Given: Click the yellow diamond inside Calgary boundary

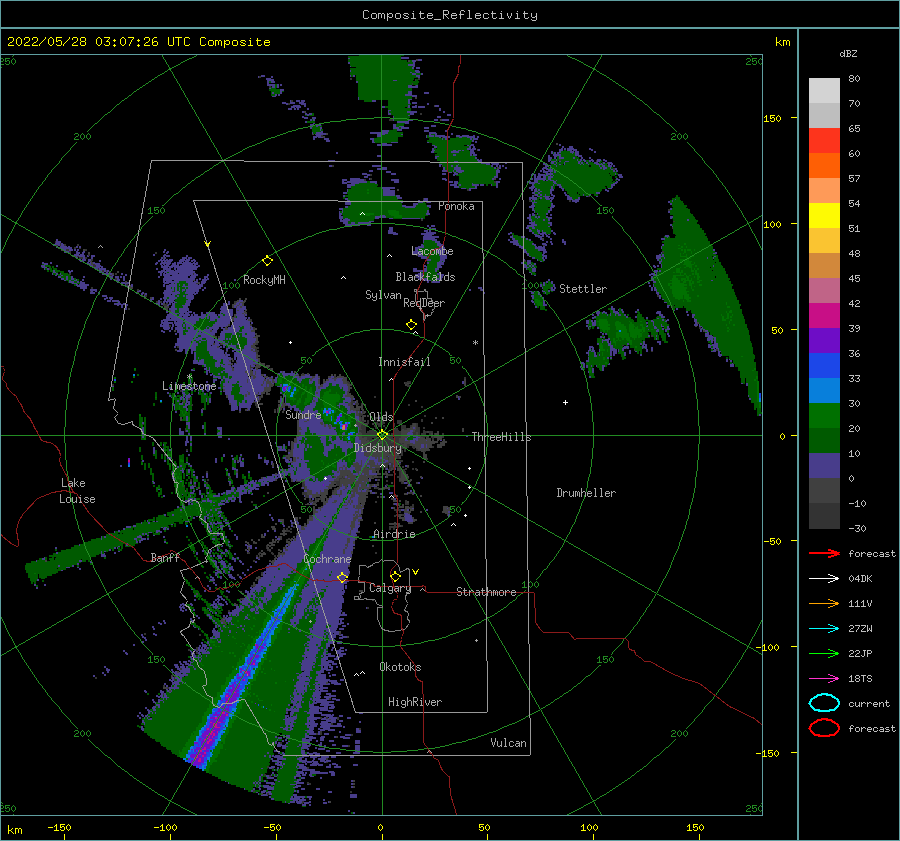Looking at the screenshot, I should pos(395,576).
